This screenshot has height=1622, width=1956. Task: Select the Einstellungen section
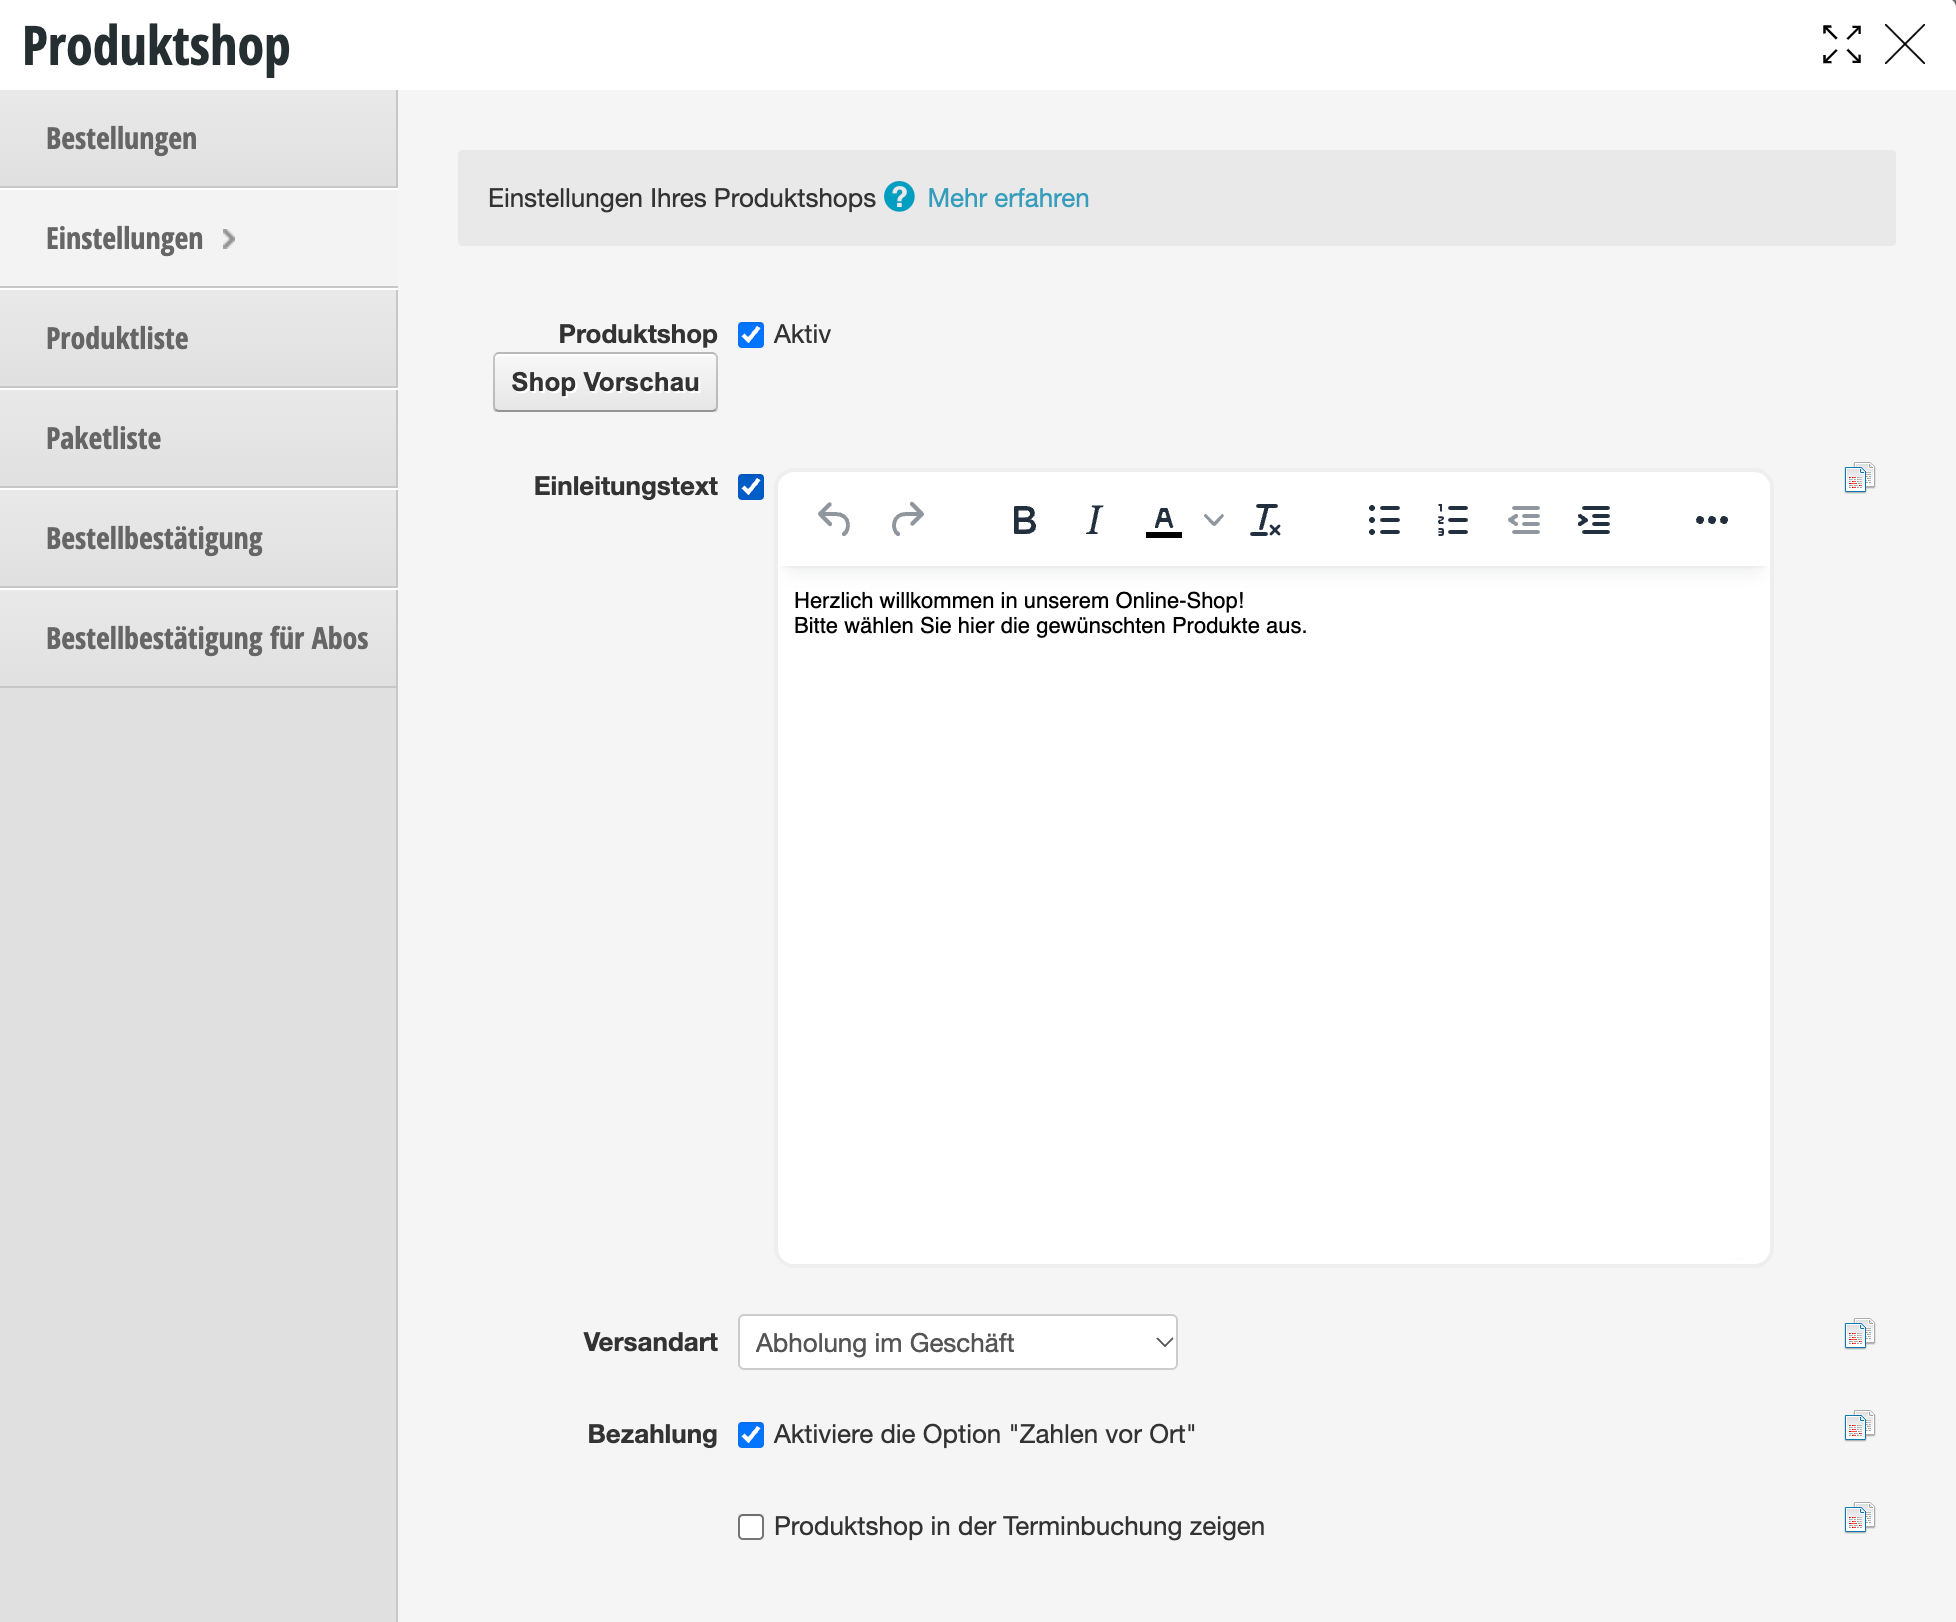(198, 238)
